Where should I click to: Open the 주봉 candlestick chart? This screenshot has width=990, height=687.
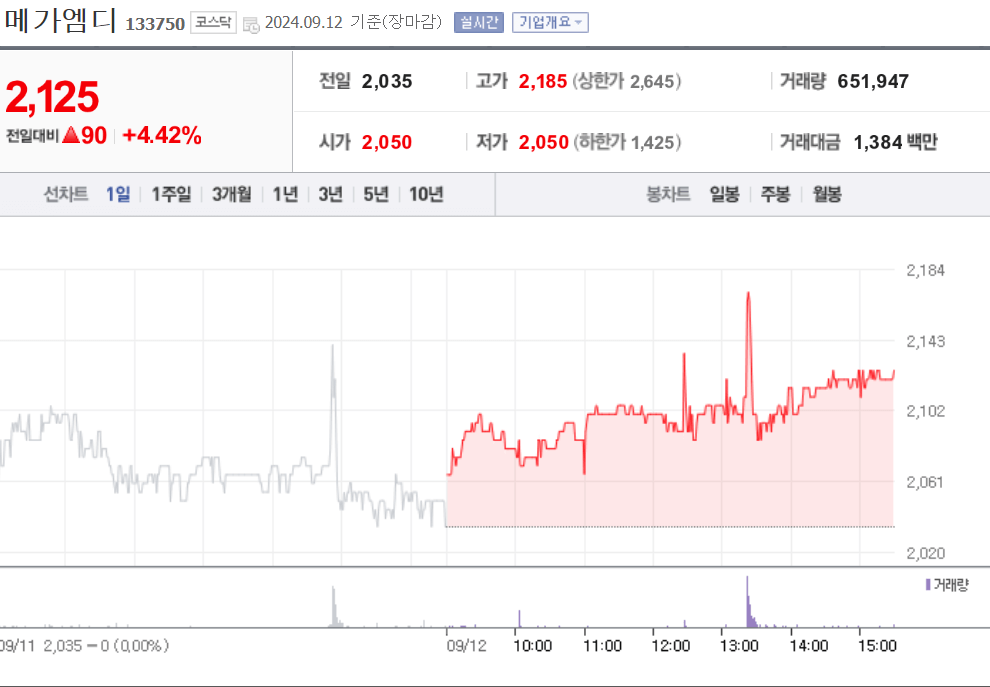pos(775,194)
